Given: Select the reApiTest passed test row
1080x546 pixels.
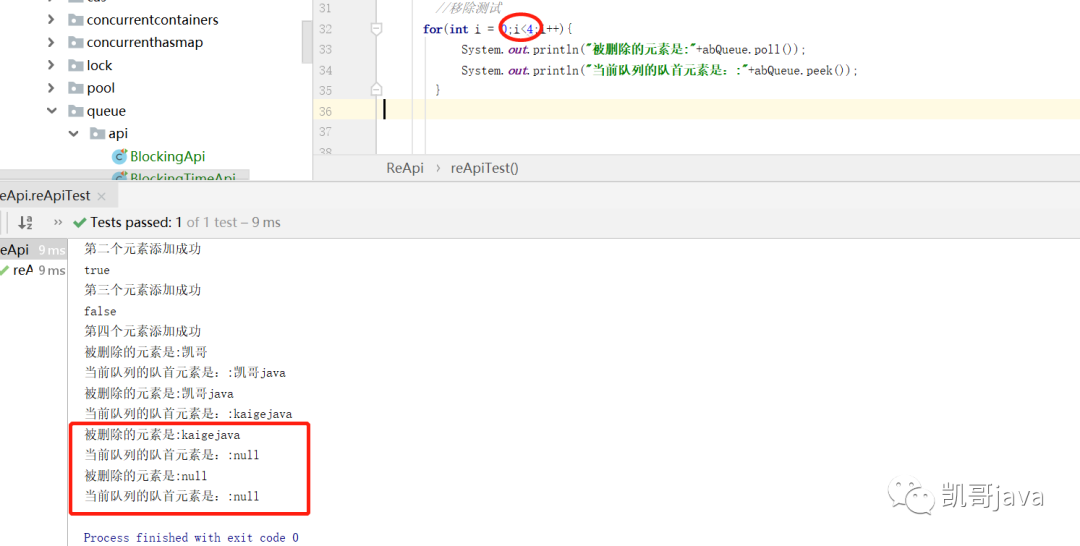Looking at the screenshot, I should (33, 271).
